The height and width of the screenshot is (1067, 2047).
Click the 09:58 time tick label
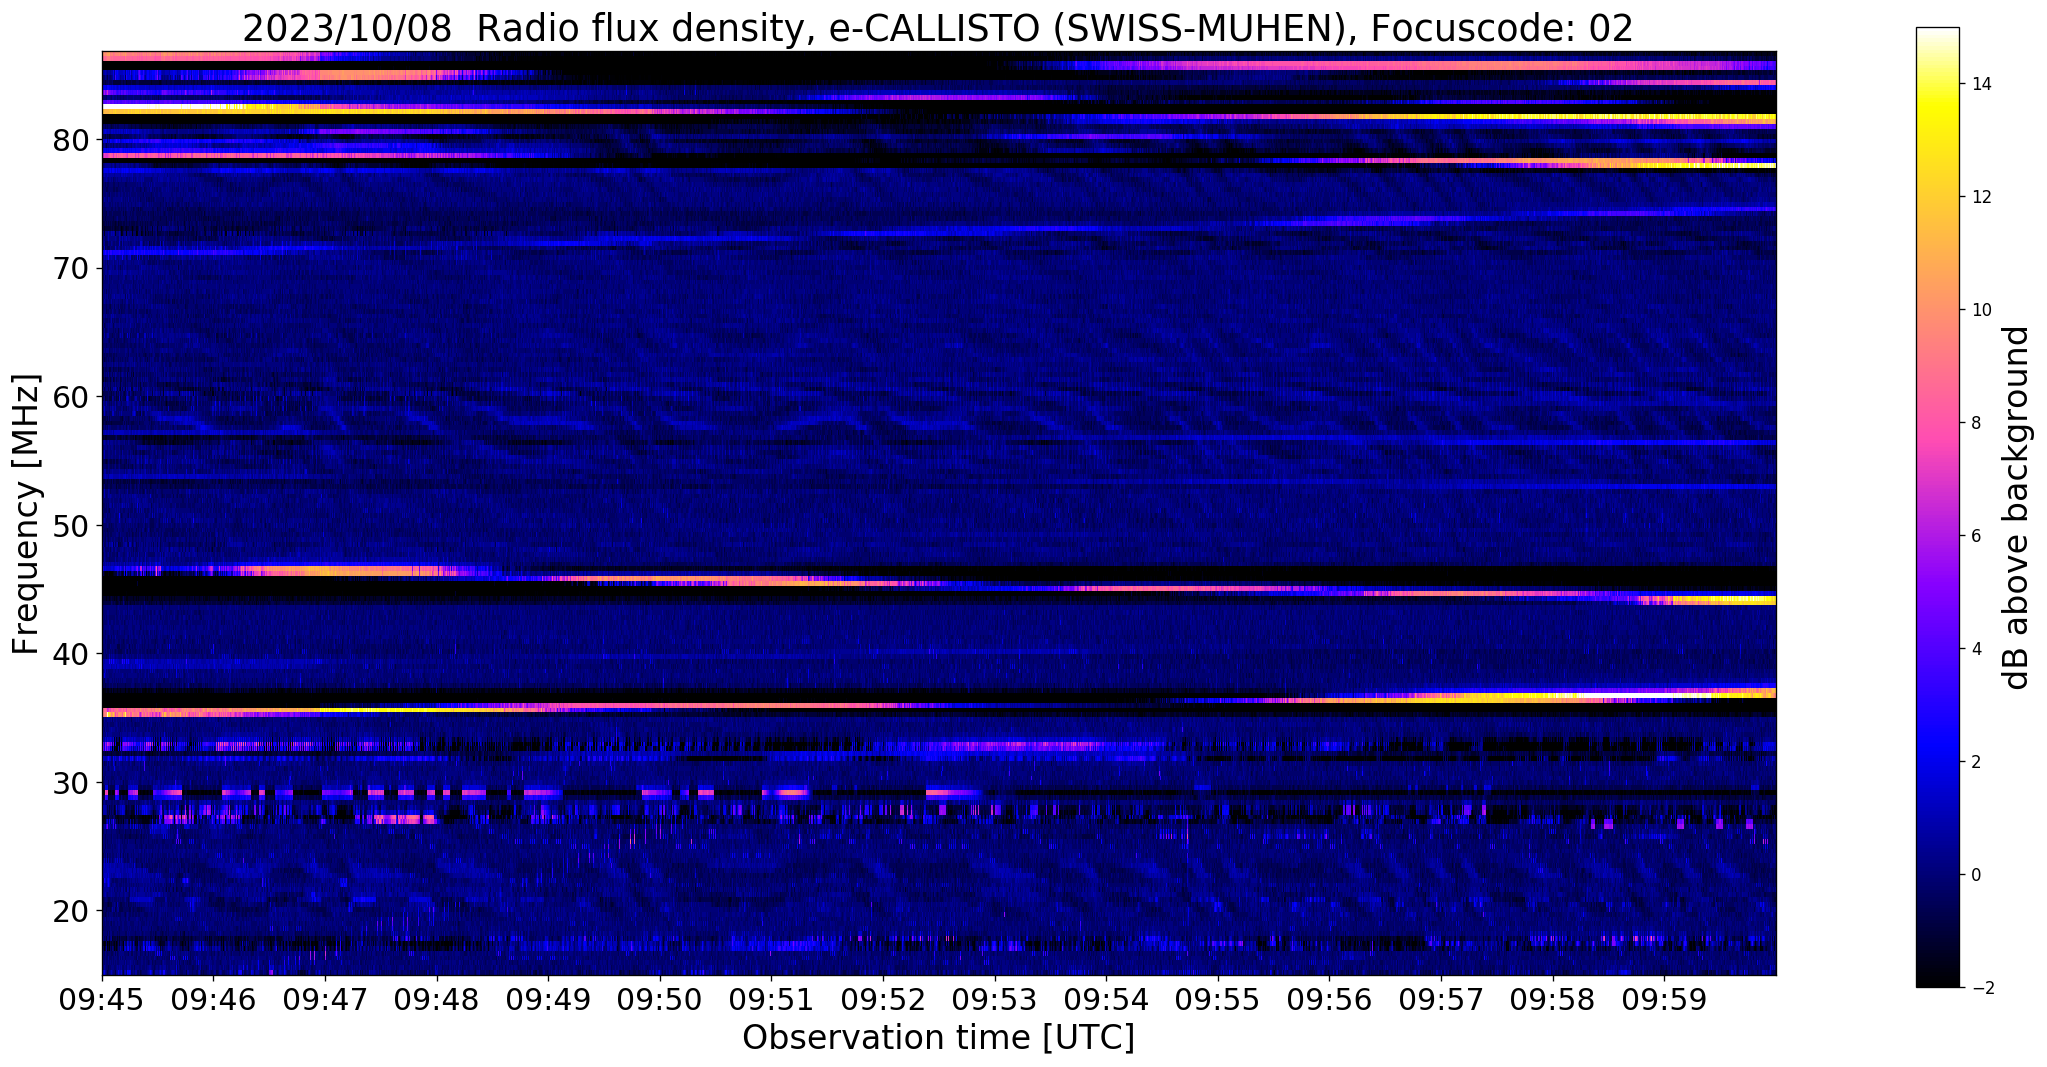coord(1552,1000)
